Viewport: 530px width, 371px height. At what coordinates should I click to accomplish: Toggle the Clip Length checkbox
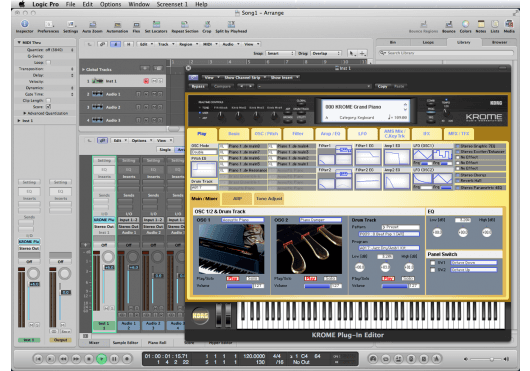click(x=48, y=100)
